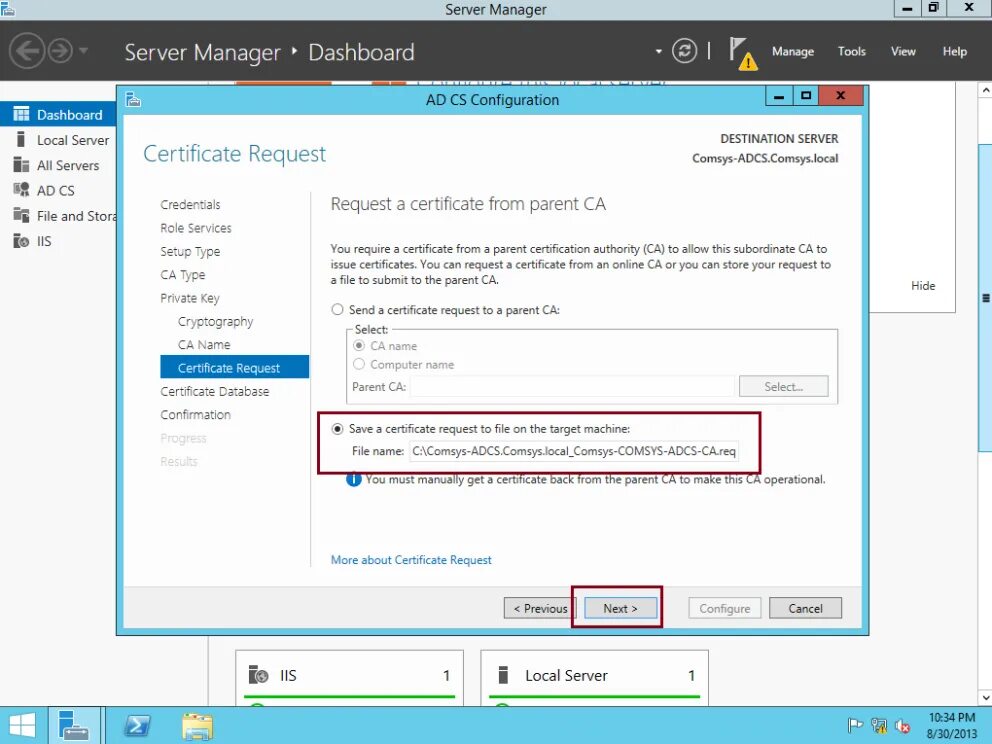
Task: Open the Local Server tile on the dashboard
Action: click(x=594, y=678)
